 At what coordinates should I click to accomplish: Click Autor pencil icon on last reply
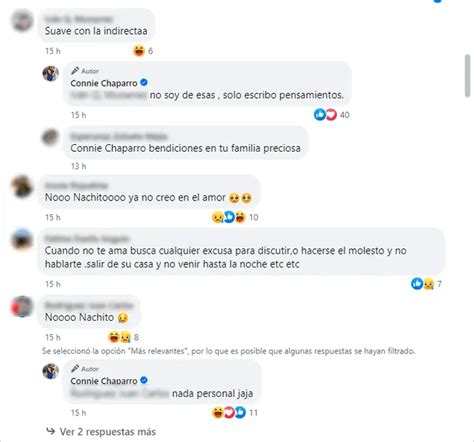pyautogui.click(x=75, y=369)
